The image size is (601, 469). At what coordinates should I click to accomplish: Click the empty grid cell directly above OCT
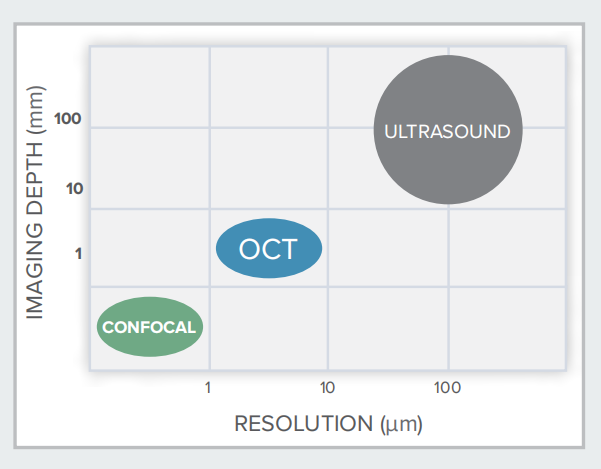pyautogui.click(x=268, y=168)
